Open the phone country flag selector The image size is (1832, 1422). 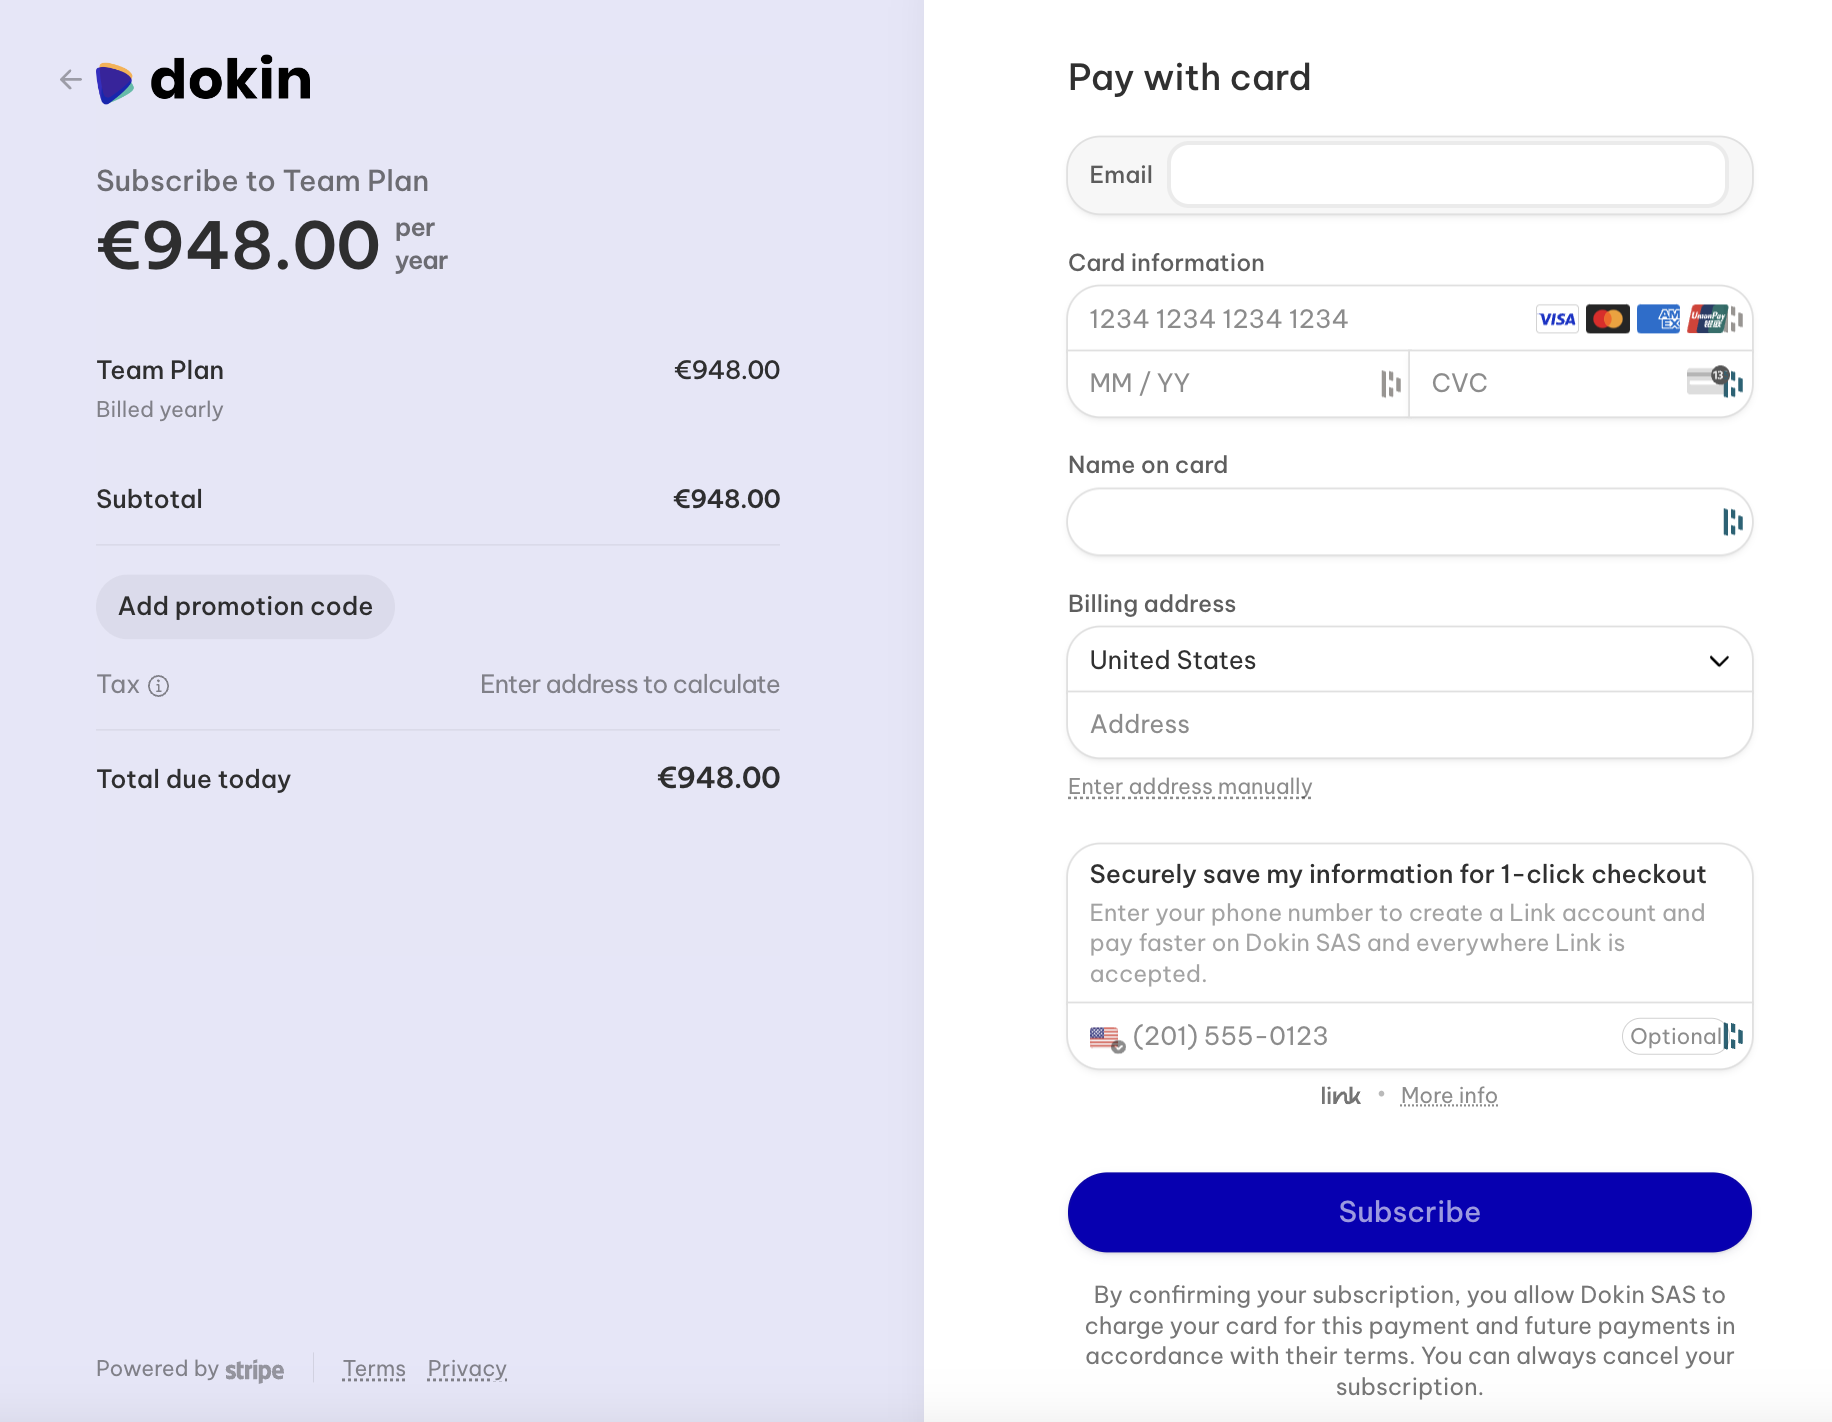1107,1038
